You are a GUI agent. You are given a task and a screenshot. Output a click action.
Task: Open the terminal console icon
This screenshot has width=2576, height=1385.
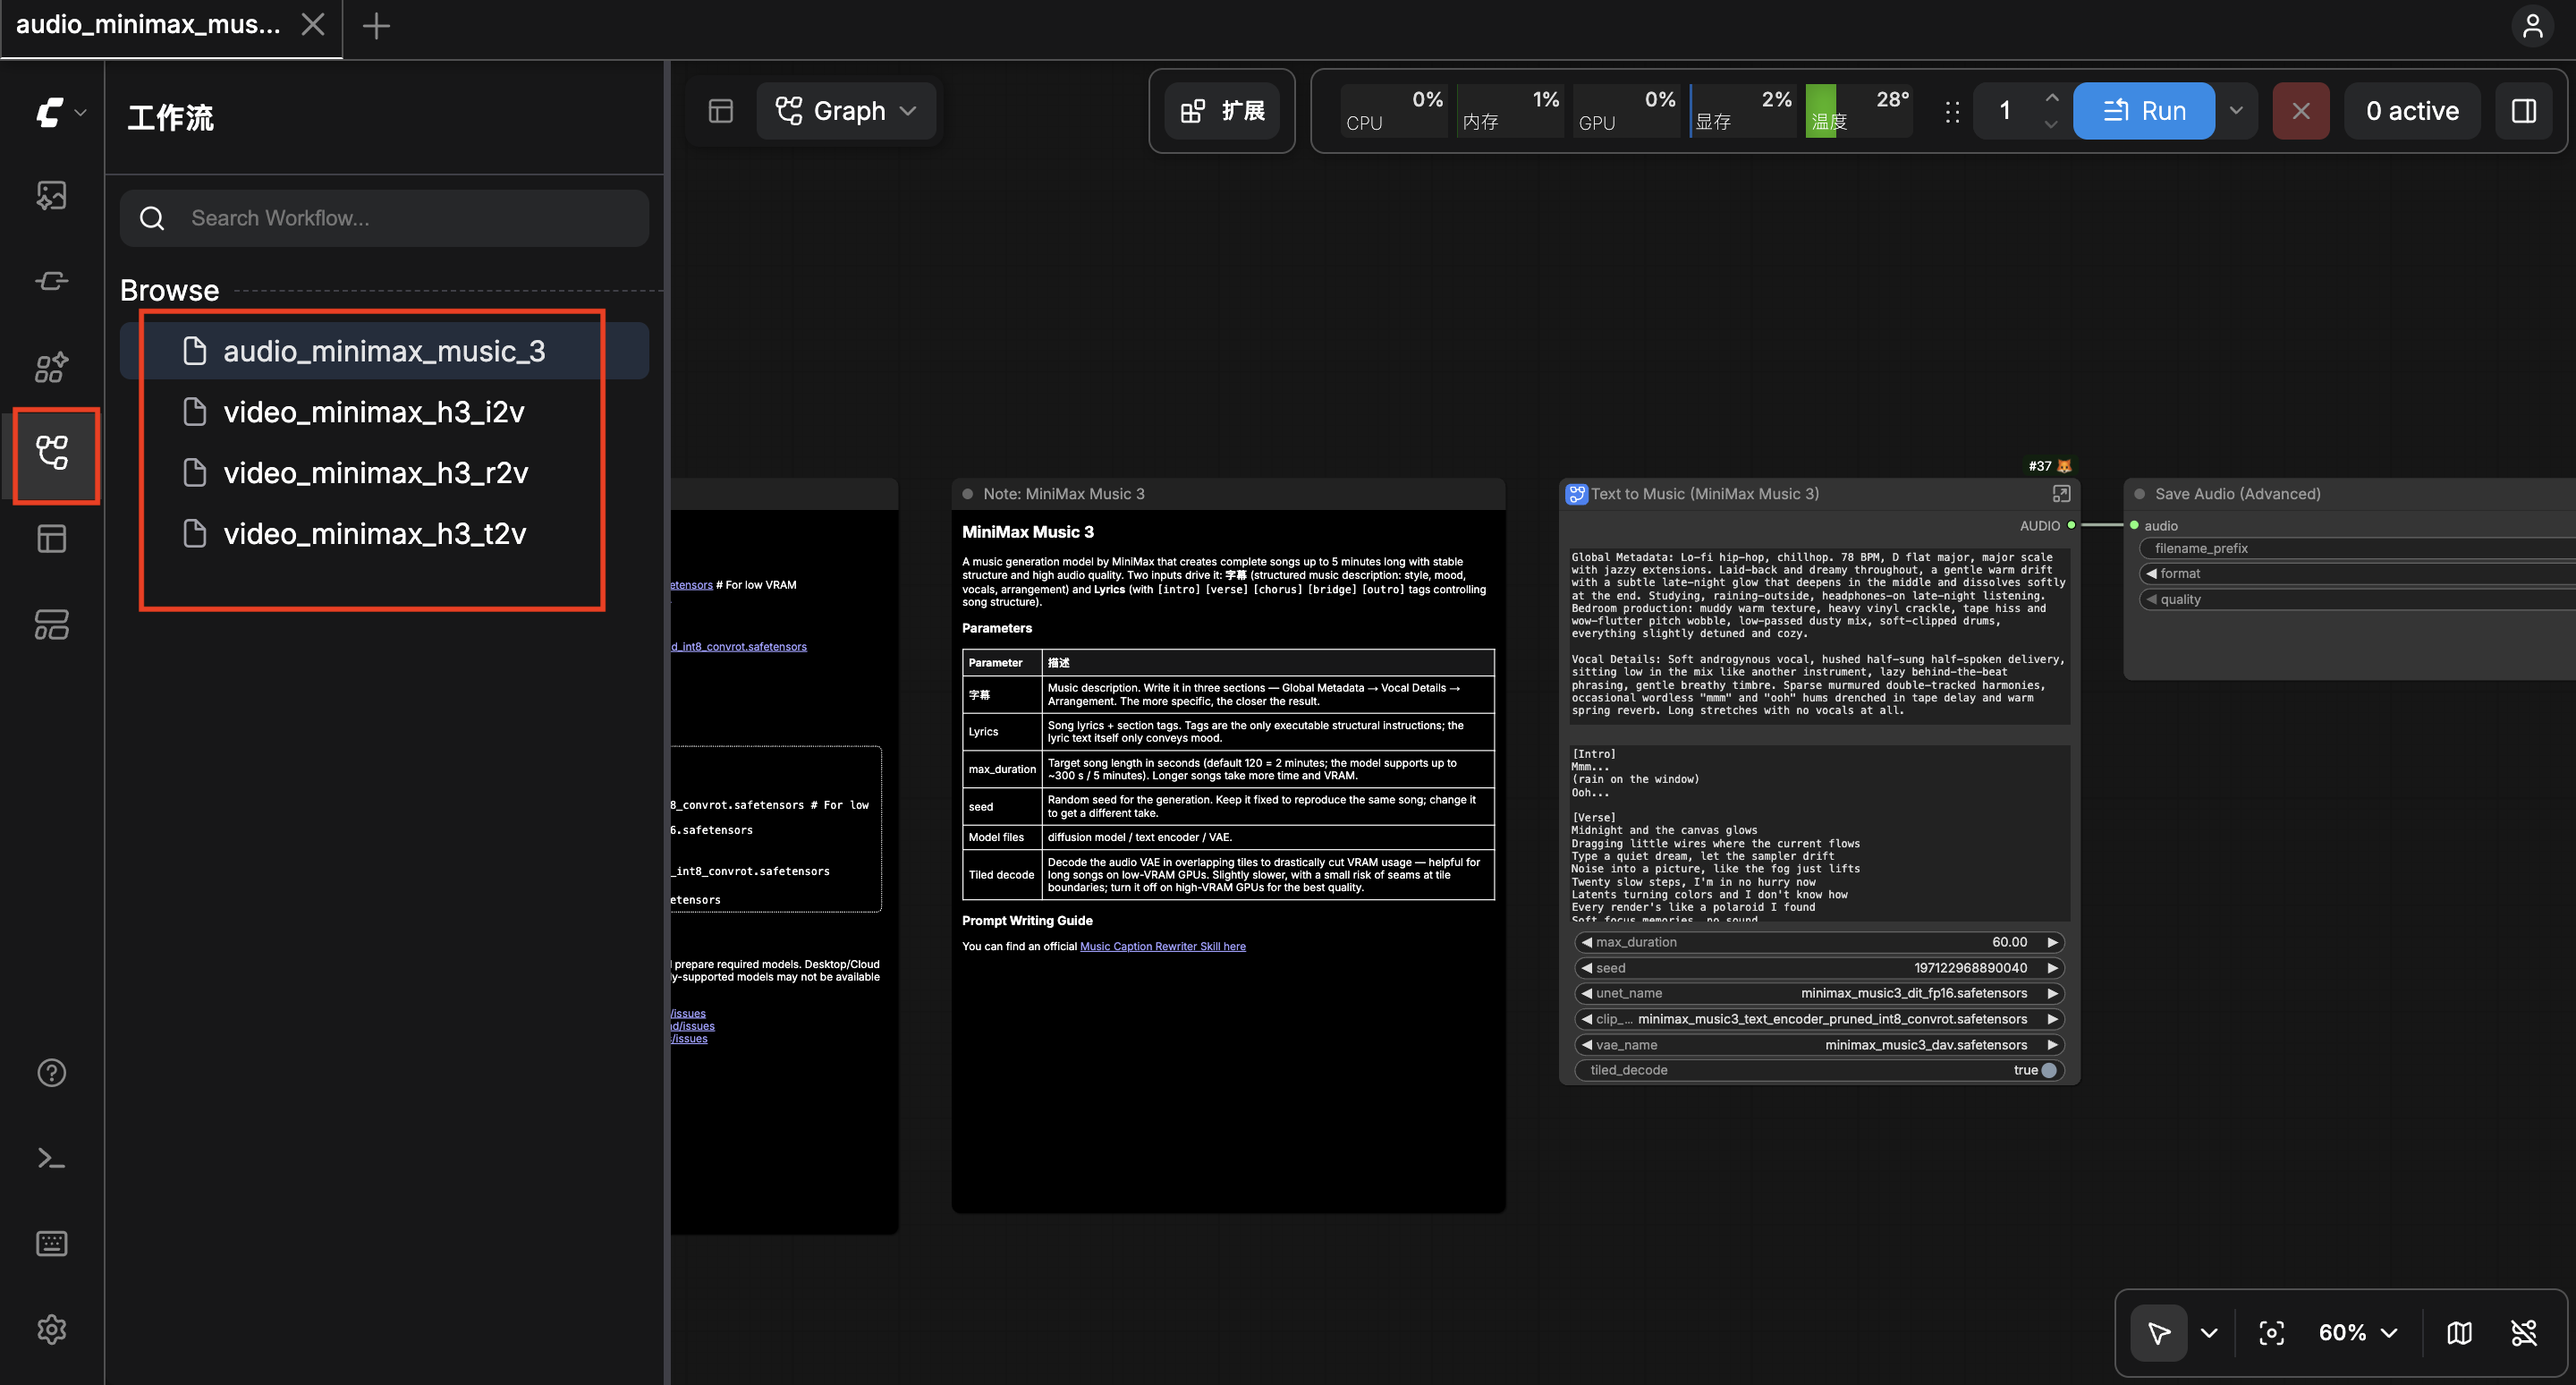[x=52, y=1158]
